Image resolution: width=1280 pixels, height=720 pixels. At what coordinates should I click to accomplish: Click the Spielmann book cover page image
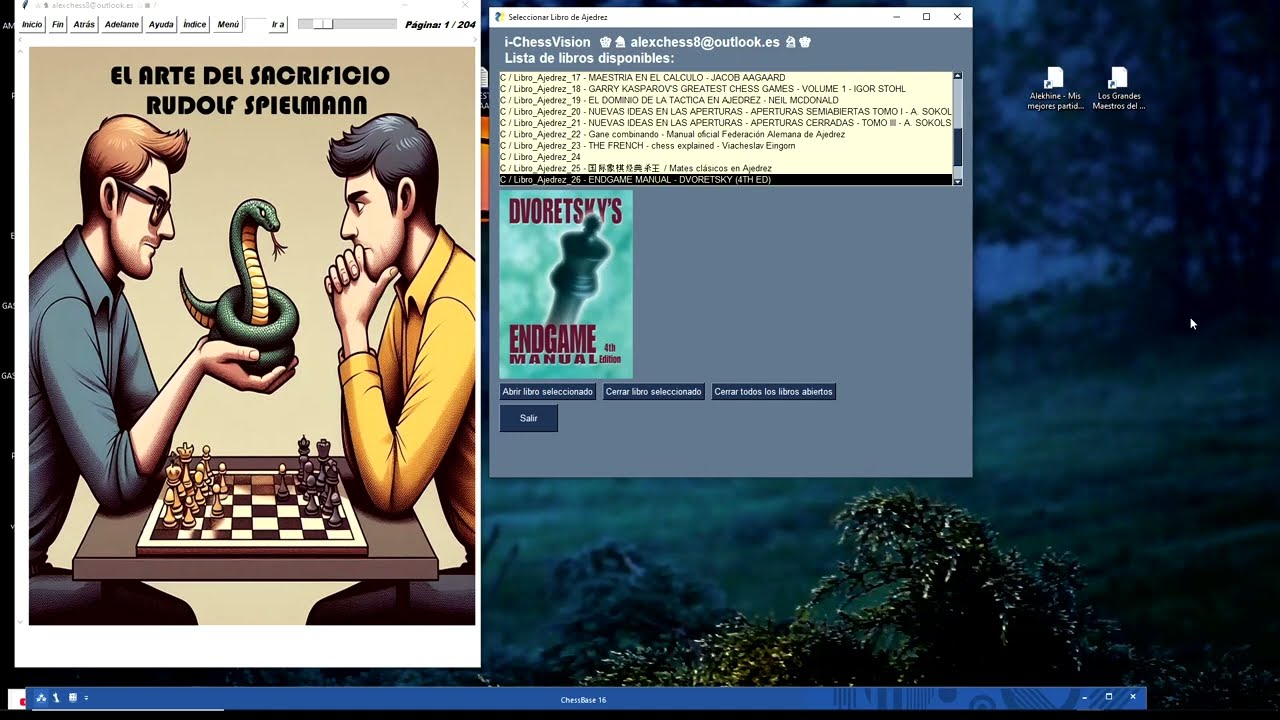click(x=252, y=336)
